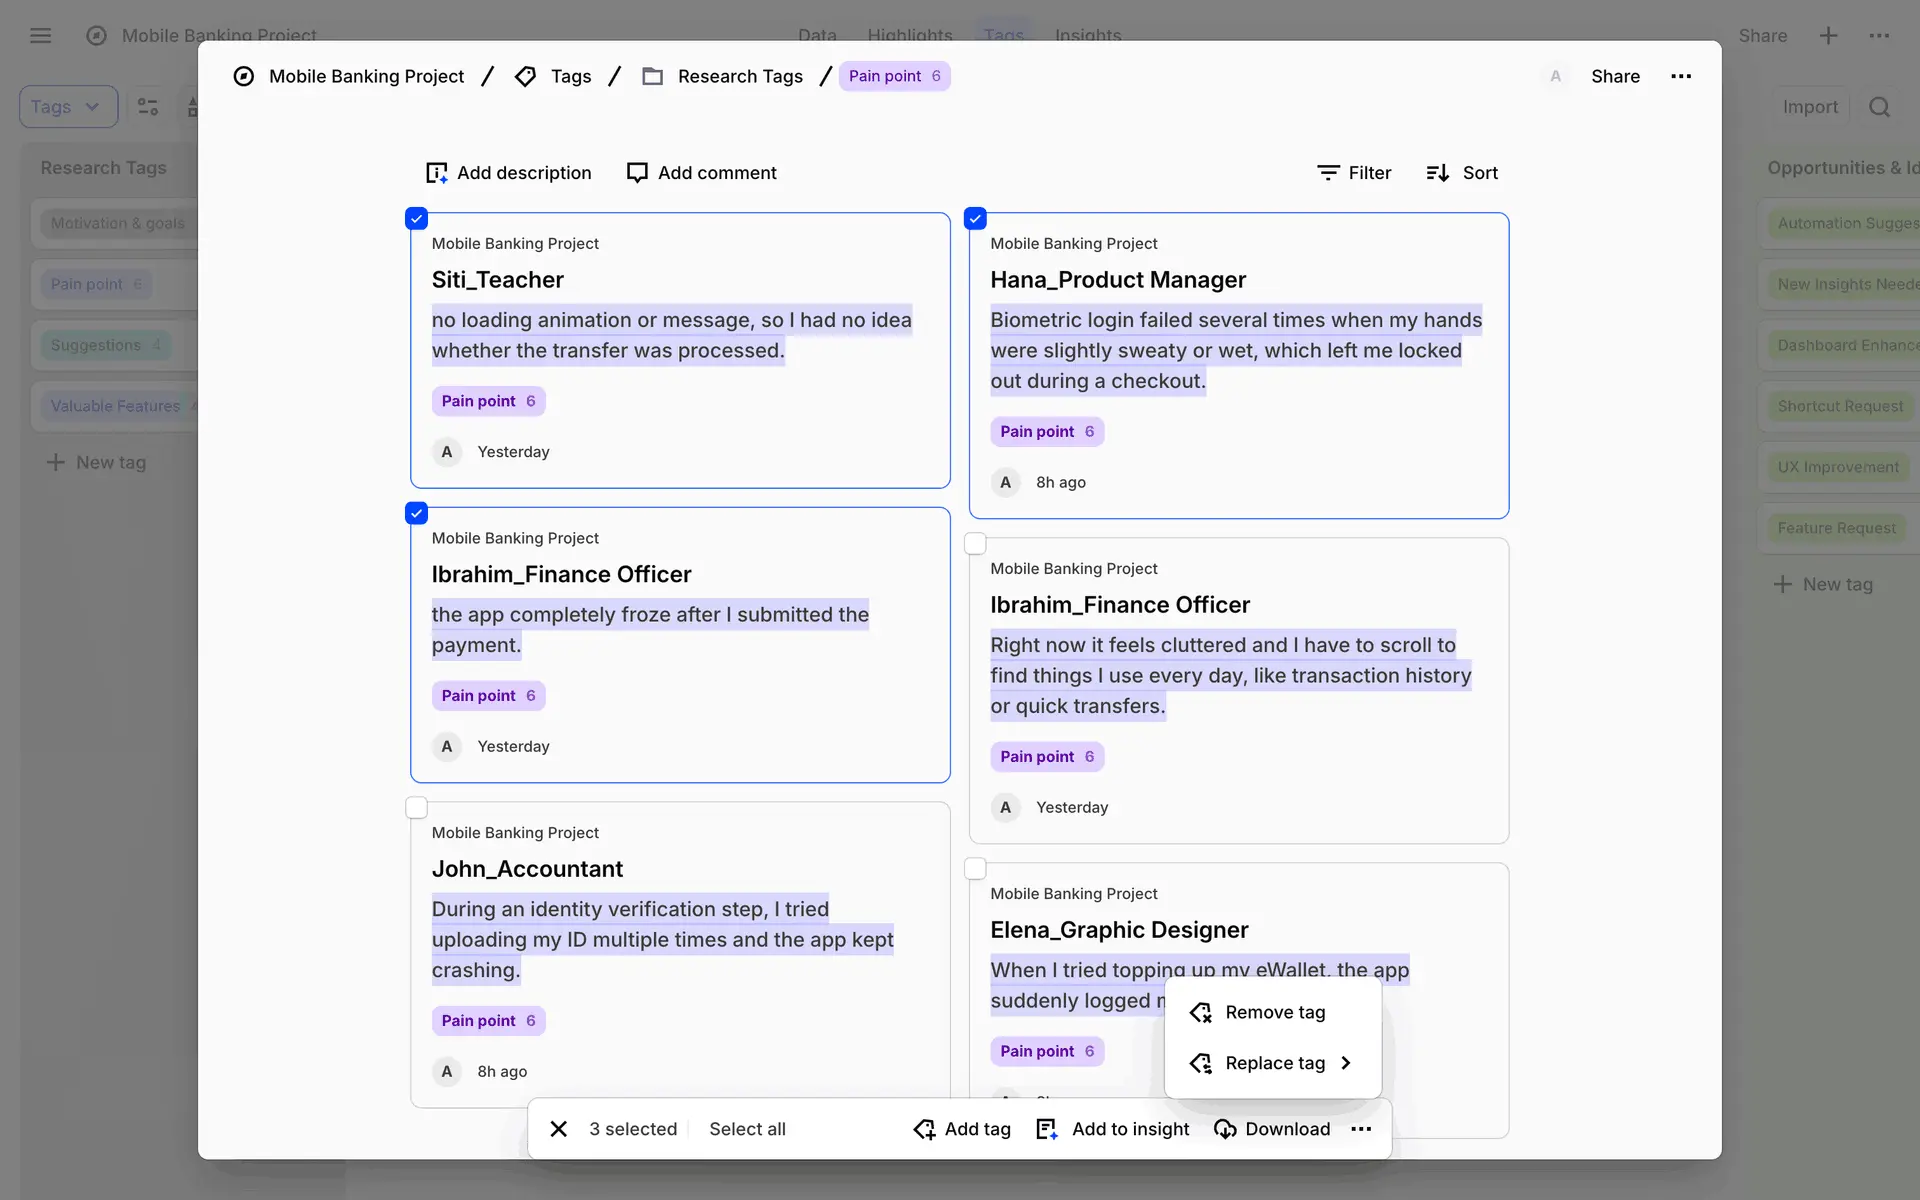
Task: Open Ibrahim's cluttered-layout highlight card
Action: [x=1238, y=690]
